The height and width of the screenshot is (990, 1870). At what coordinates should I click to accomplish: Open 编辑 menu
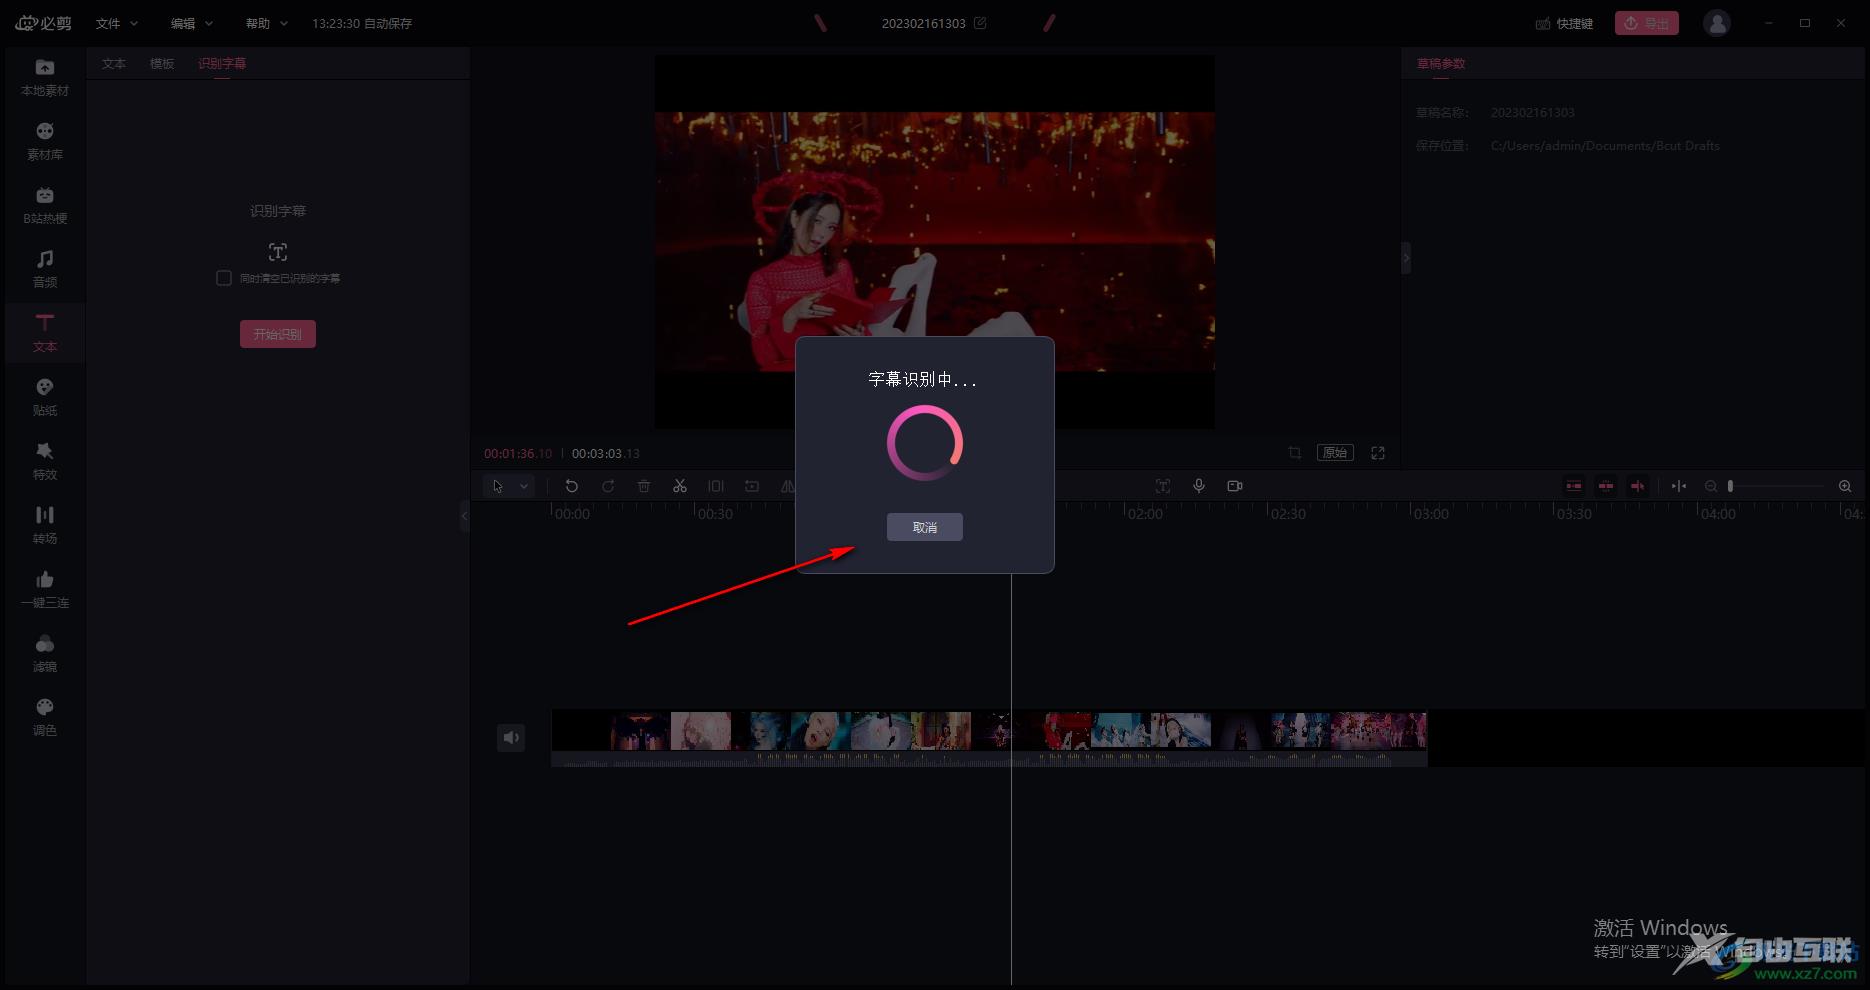point(191,23)
